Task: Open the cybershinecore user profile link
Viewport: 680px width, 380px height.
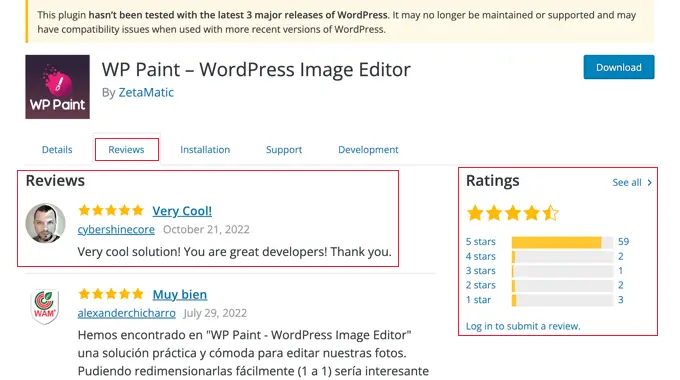Action: pyautogui.click(x=116, y=229)
